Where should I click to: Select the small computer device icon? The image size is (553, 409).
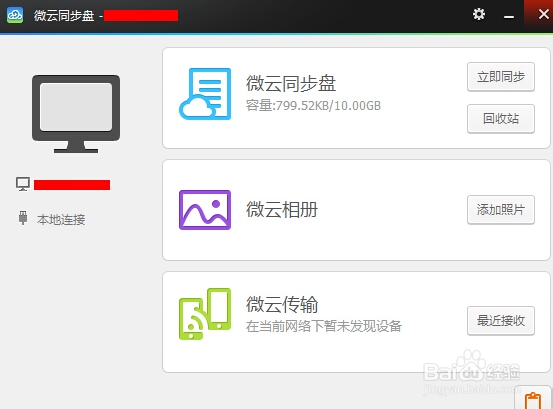(23, 184)
